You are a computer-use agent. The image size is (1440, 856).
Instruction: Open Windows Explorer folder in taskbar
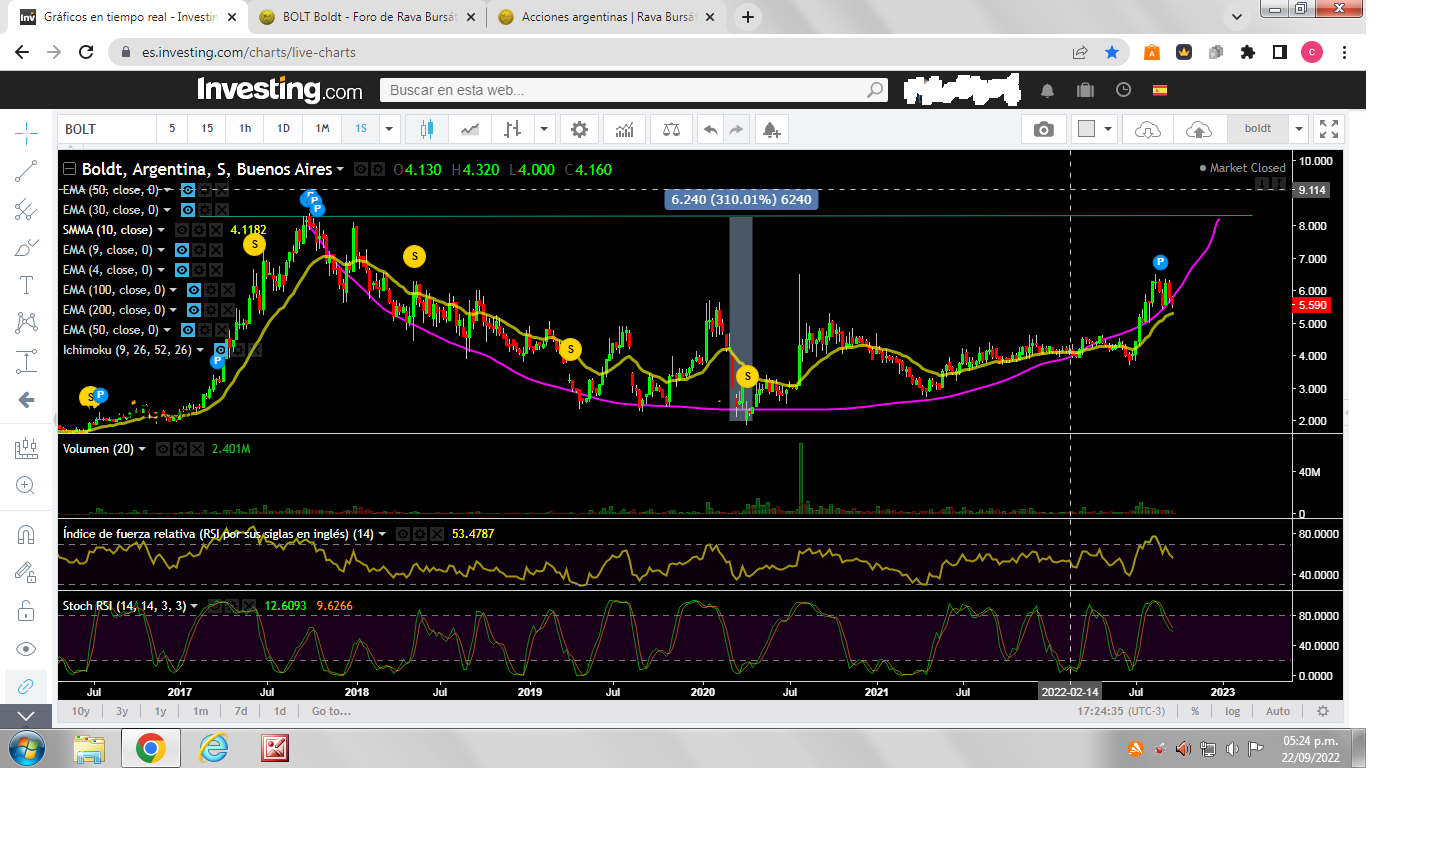pyautogui.click(x=89, y=748)
